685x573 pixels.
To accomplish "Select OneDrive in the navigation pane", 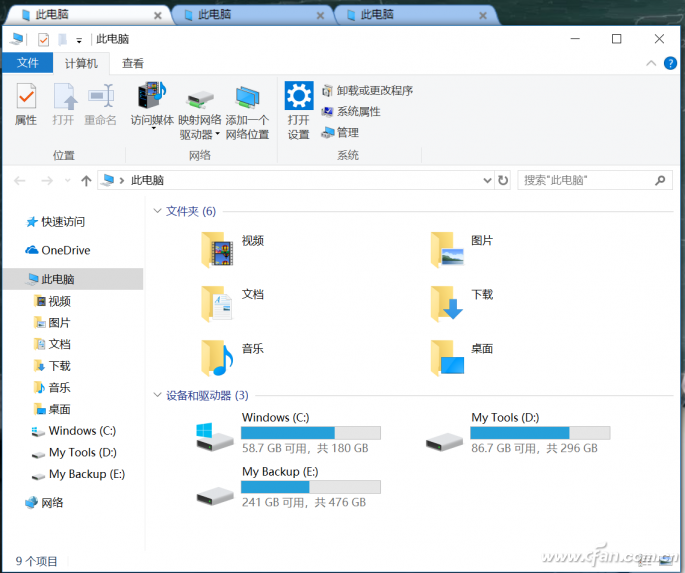I will (58, 250).
